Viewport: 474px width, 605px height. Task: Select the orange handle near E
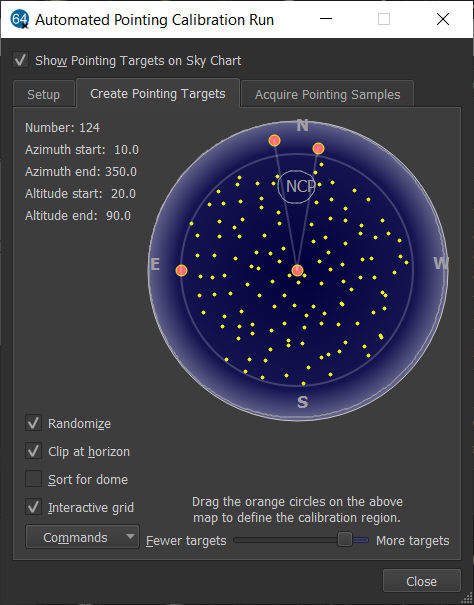pos(181,270)
